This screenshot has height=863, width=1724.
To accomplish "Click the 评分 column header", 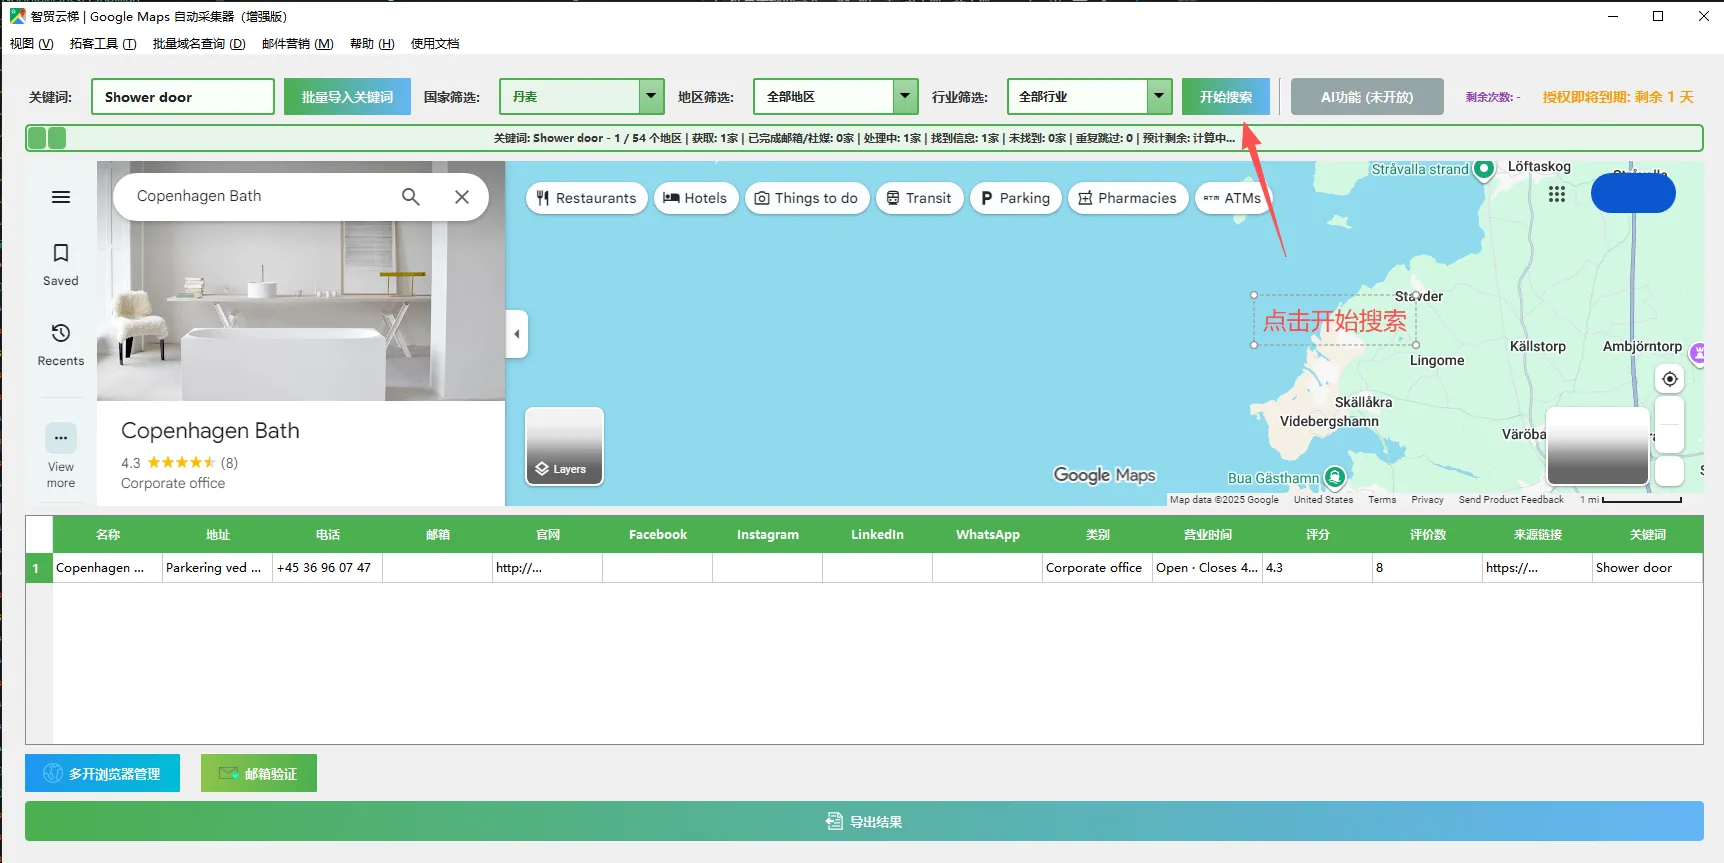I will pyautogui.click(x=1318, y=535).
